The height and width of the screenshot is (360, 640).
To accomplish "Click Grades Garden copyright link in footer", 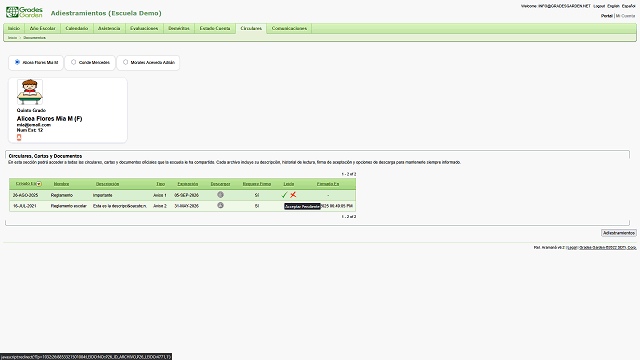I will (x=608, y=247).
